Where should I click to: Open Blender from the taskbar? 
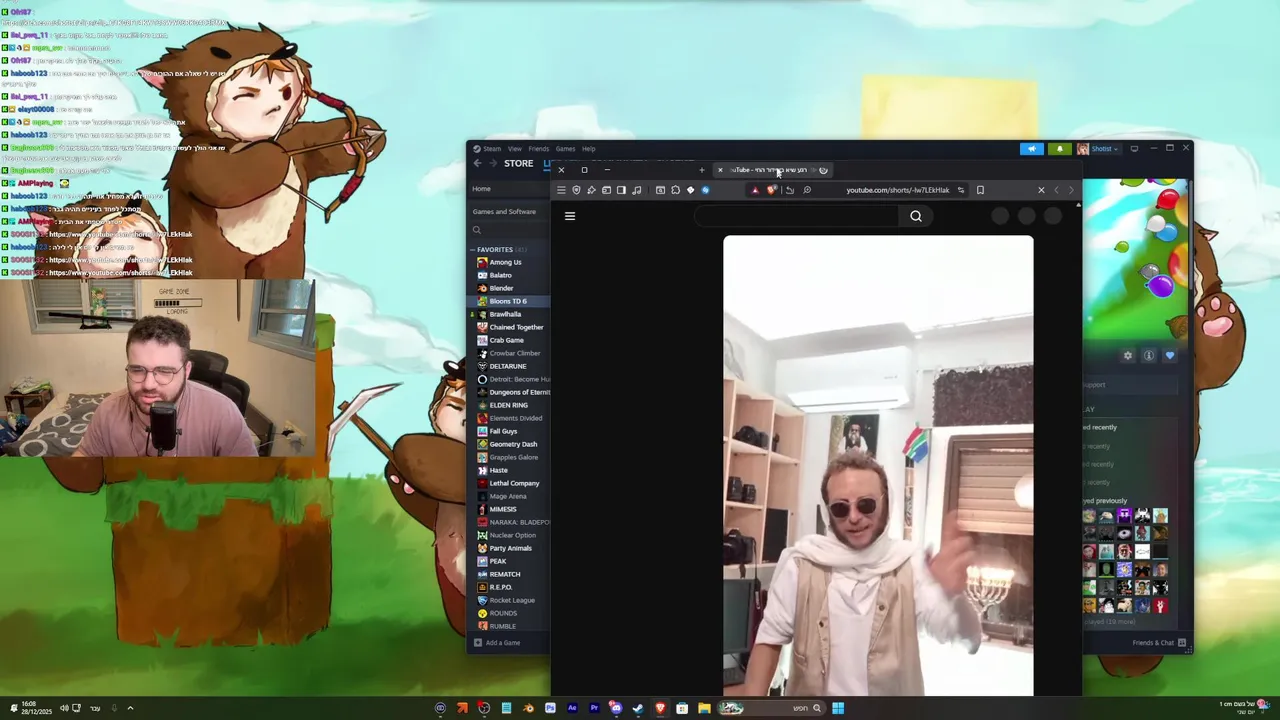(529, 708)
